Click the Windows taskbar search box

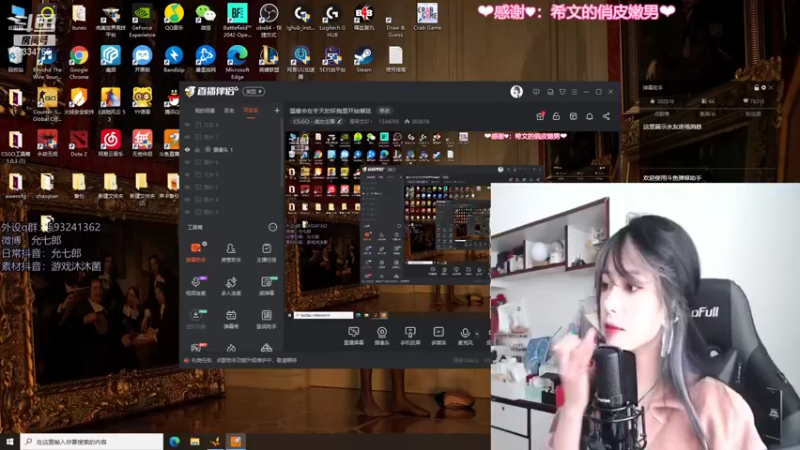tap(92, 441)
